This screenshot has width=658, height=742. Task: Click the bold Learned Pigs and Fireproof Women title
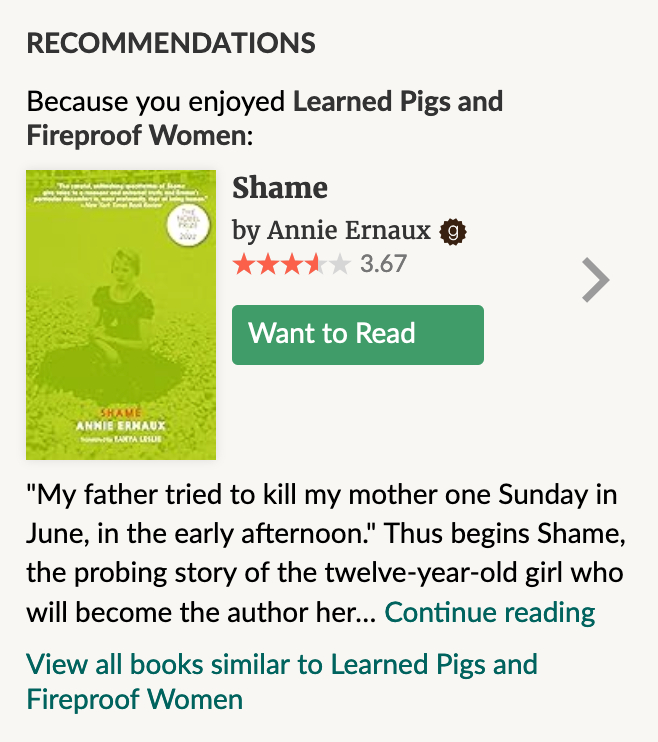point(398,102)
